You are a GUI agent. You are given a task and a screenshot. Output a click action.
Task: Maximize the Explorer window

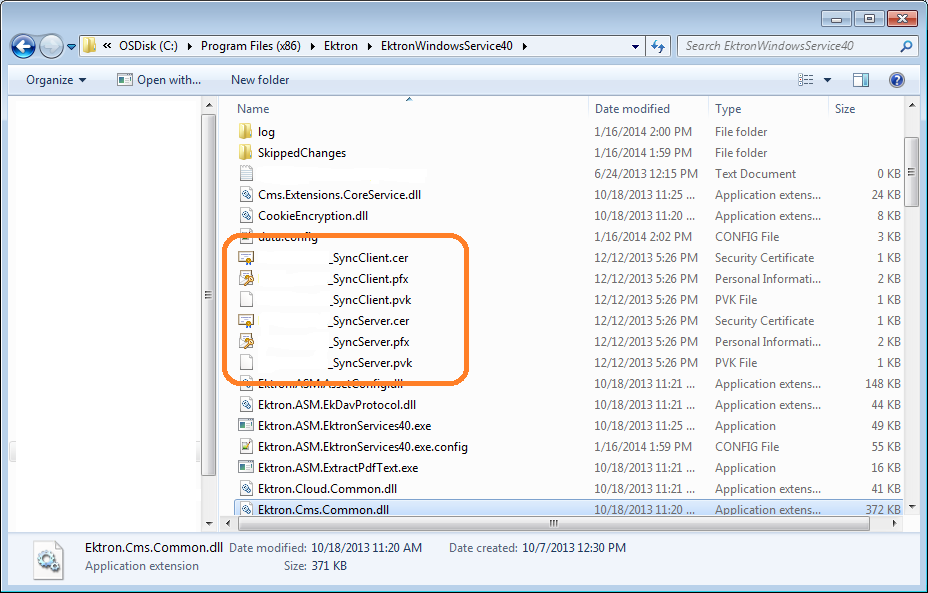[869, 18]
